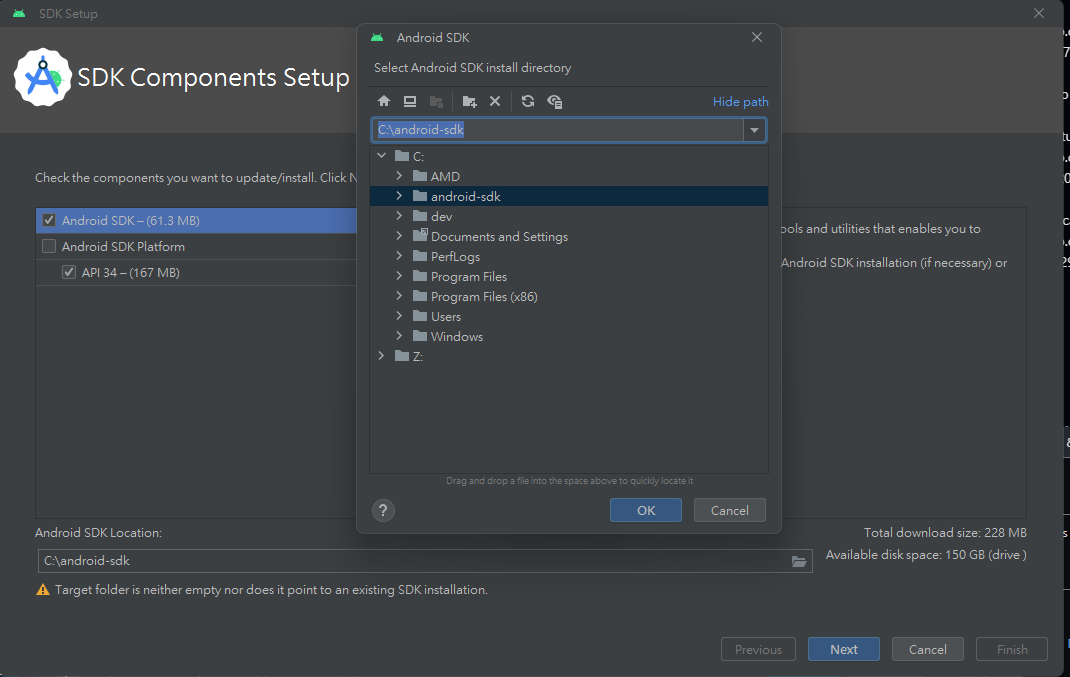Uncheck the API 34 – (167 MB) component

click(69, 271)
